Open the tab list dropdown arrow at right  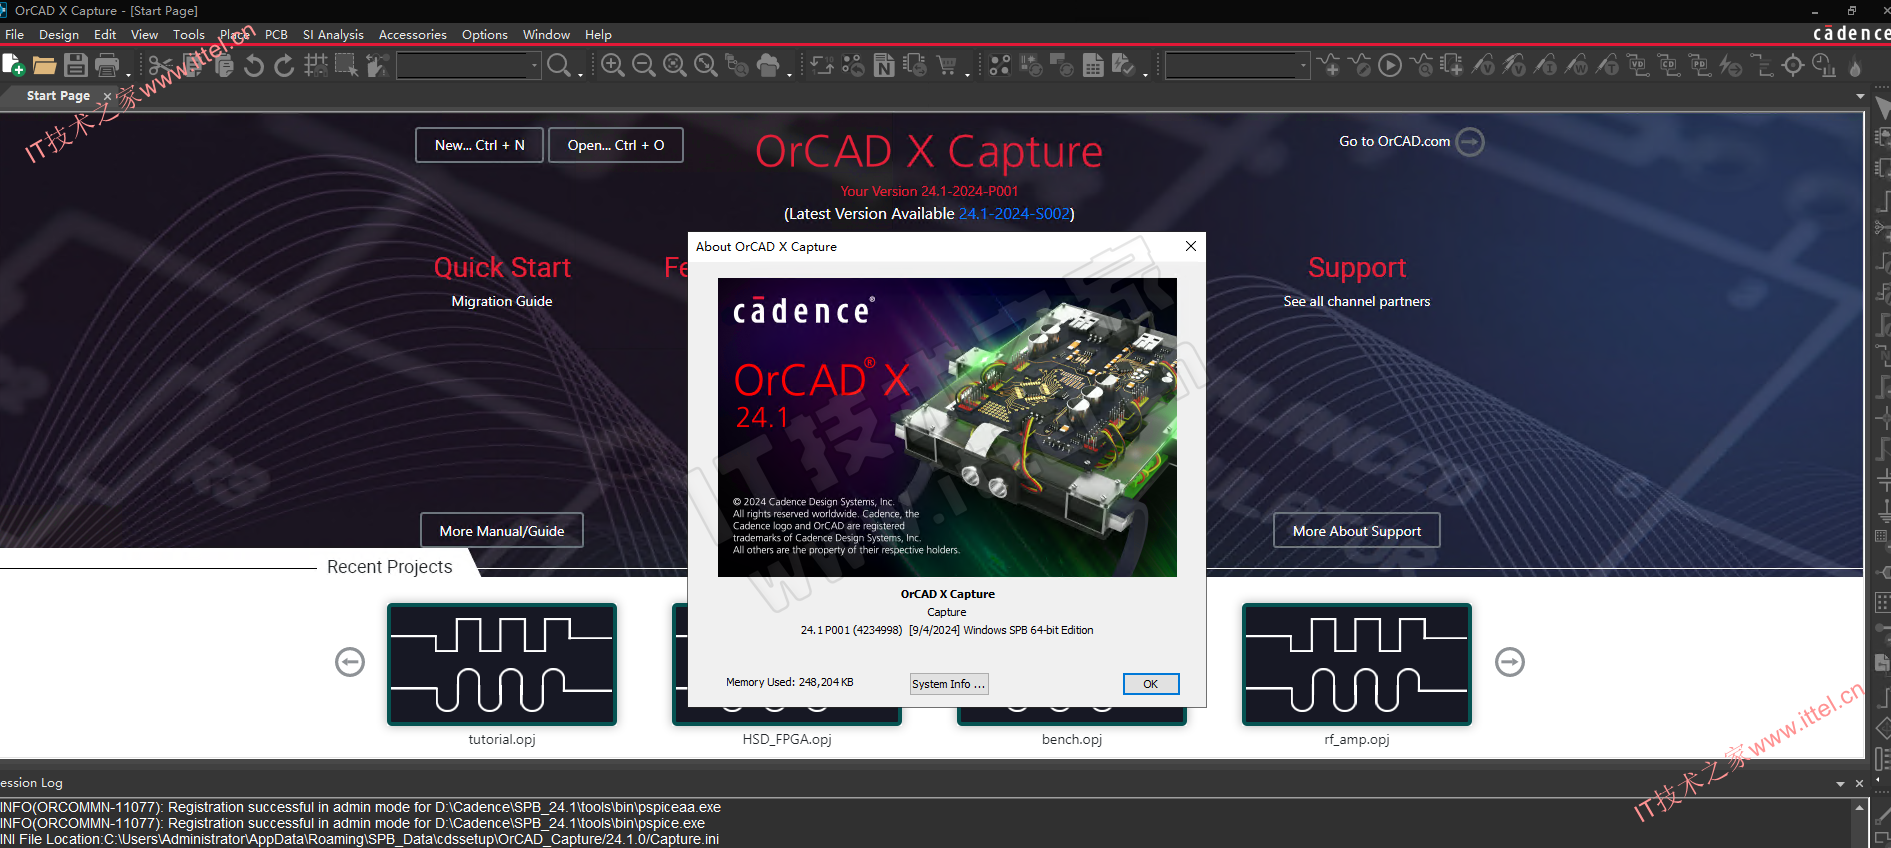coord(1860,96)
